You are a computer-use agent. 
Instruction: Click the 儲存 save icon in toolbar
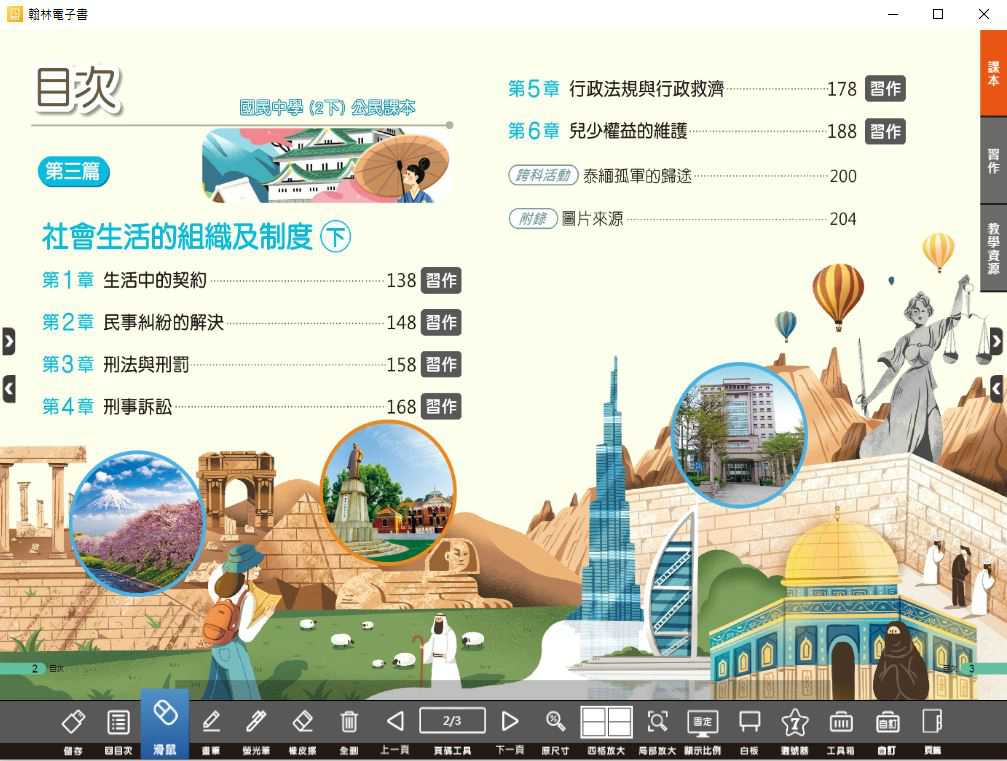coord(73,722)
